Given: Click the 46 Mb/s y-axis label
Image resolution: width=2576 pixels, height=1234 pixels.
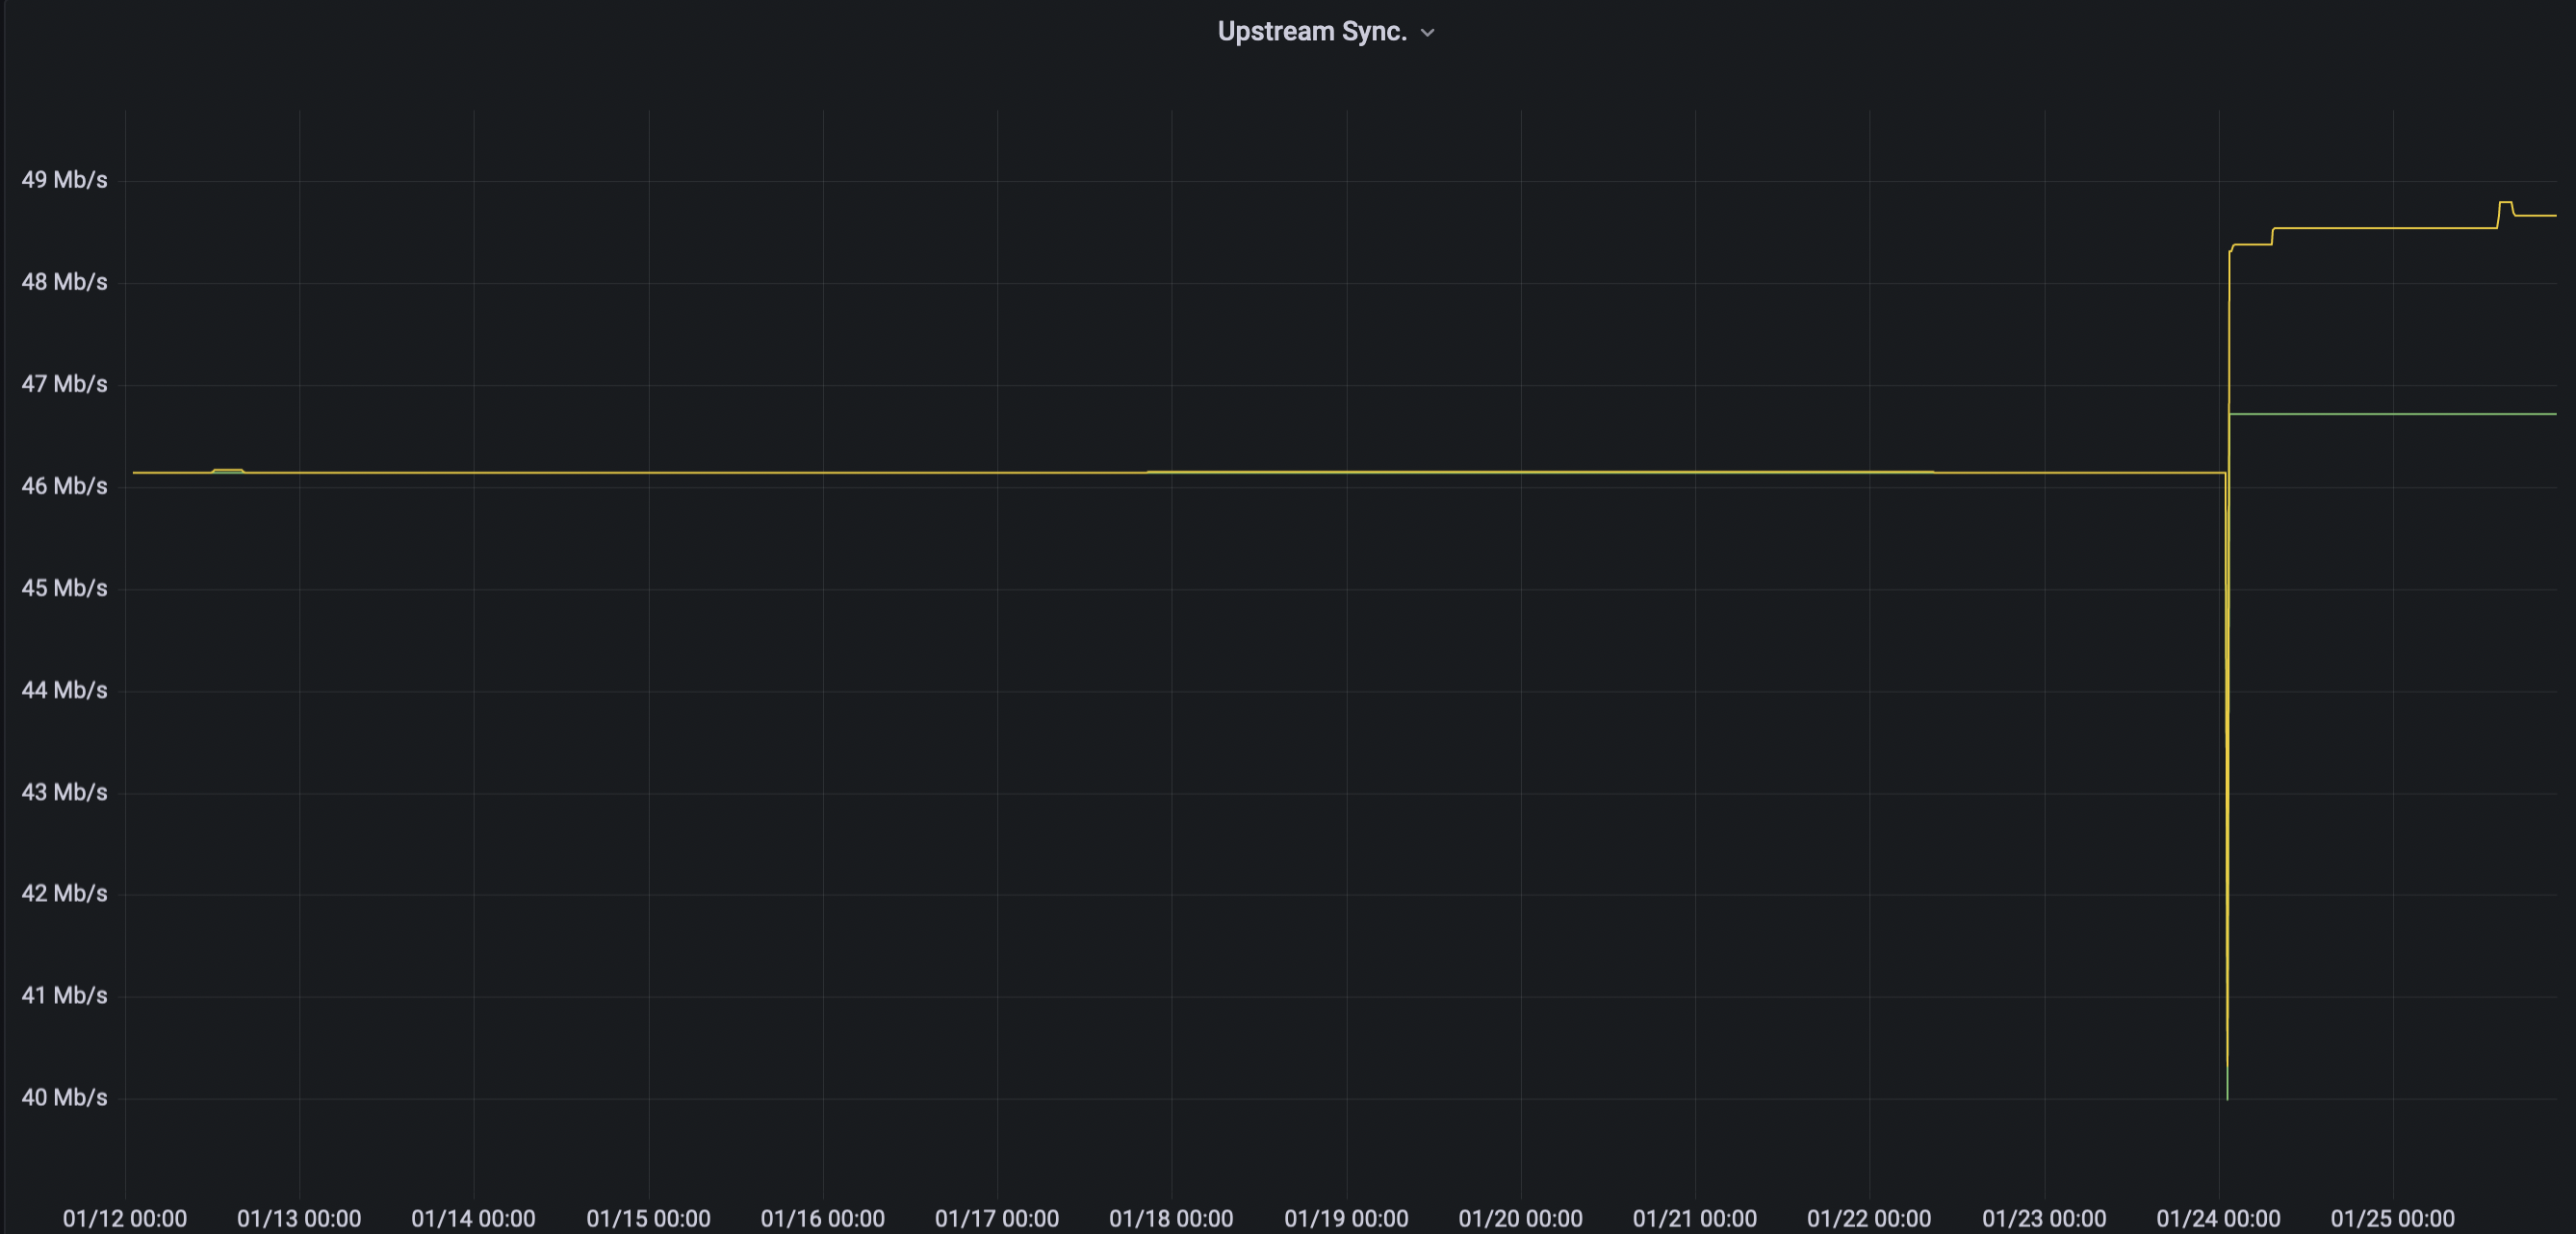Looking at the screenshot, I should click(x=64, y=486).
